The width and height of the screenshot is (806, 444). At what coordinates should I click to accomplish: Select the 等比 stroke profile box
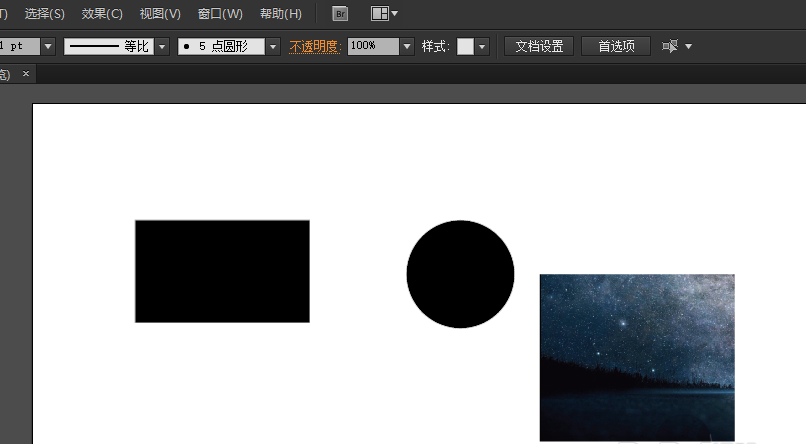109,46
